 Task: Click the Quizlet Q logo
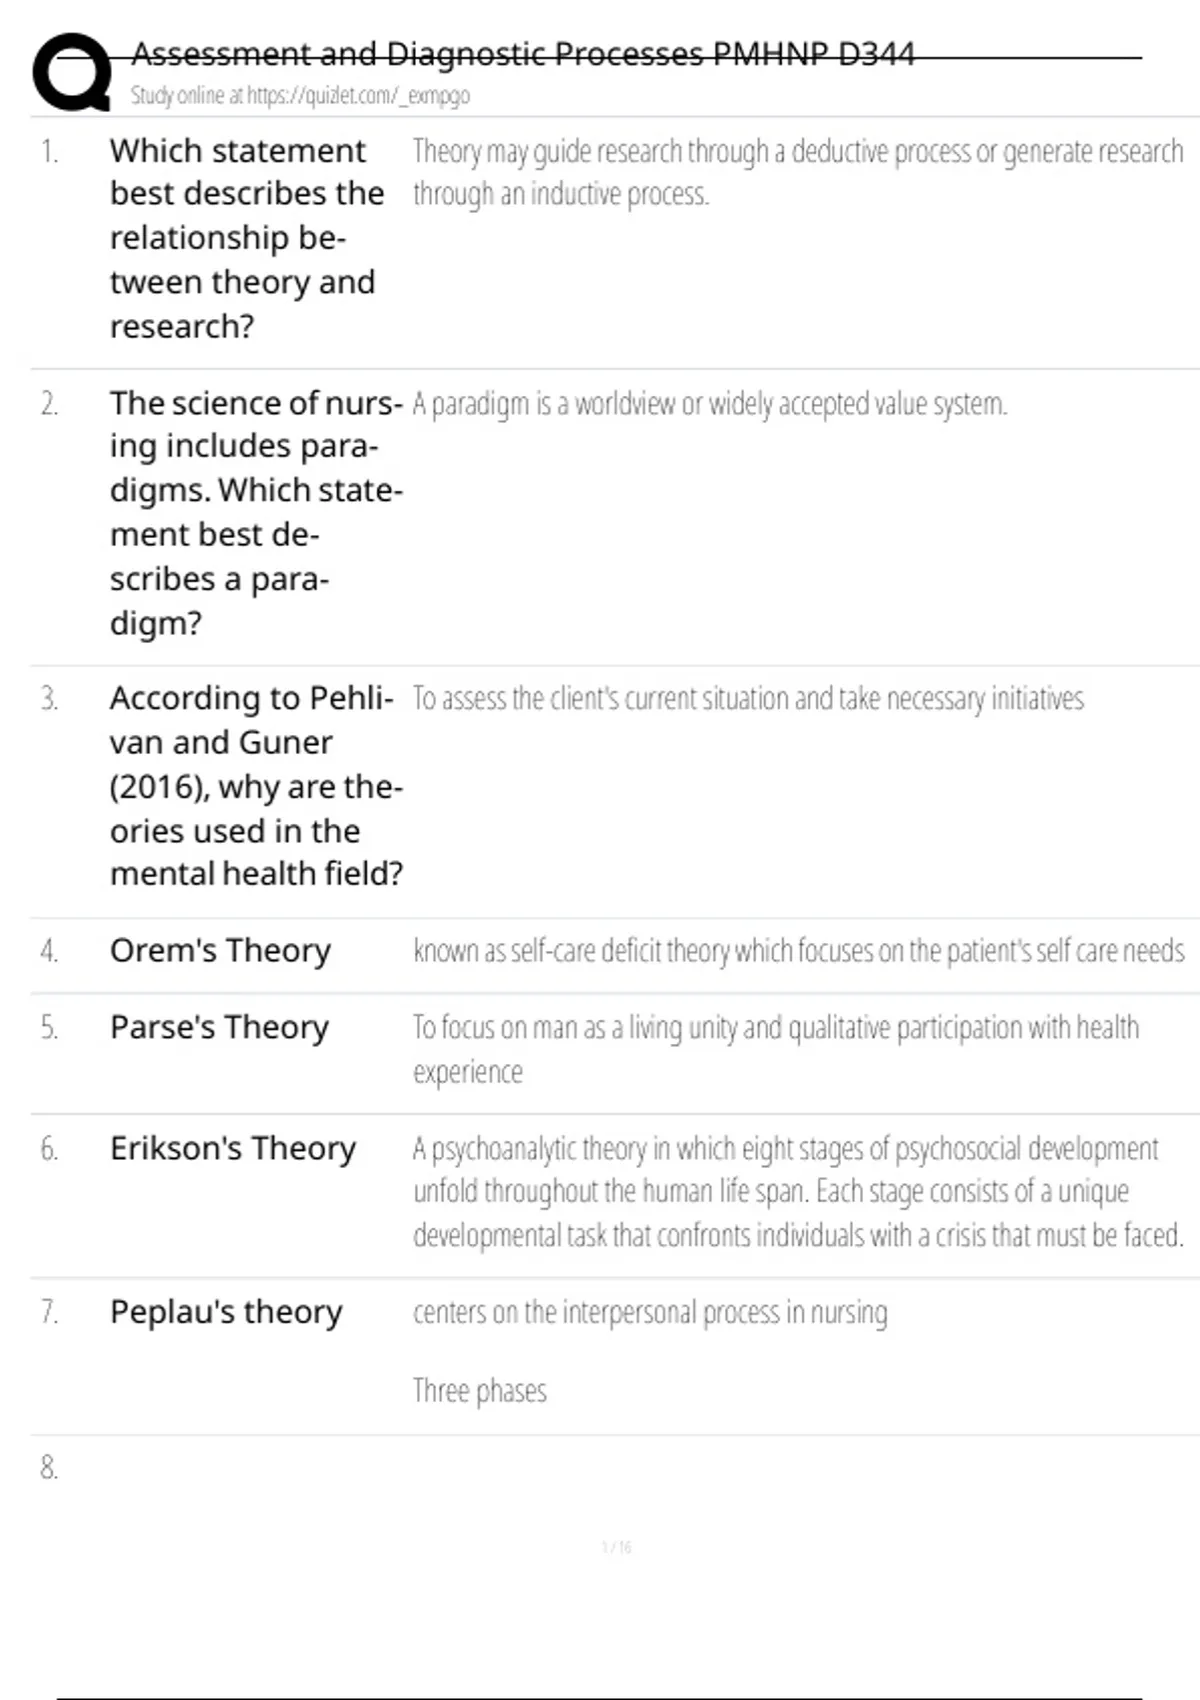[72, 71]
